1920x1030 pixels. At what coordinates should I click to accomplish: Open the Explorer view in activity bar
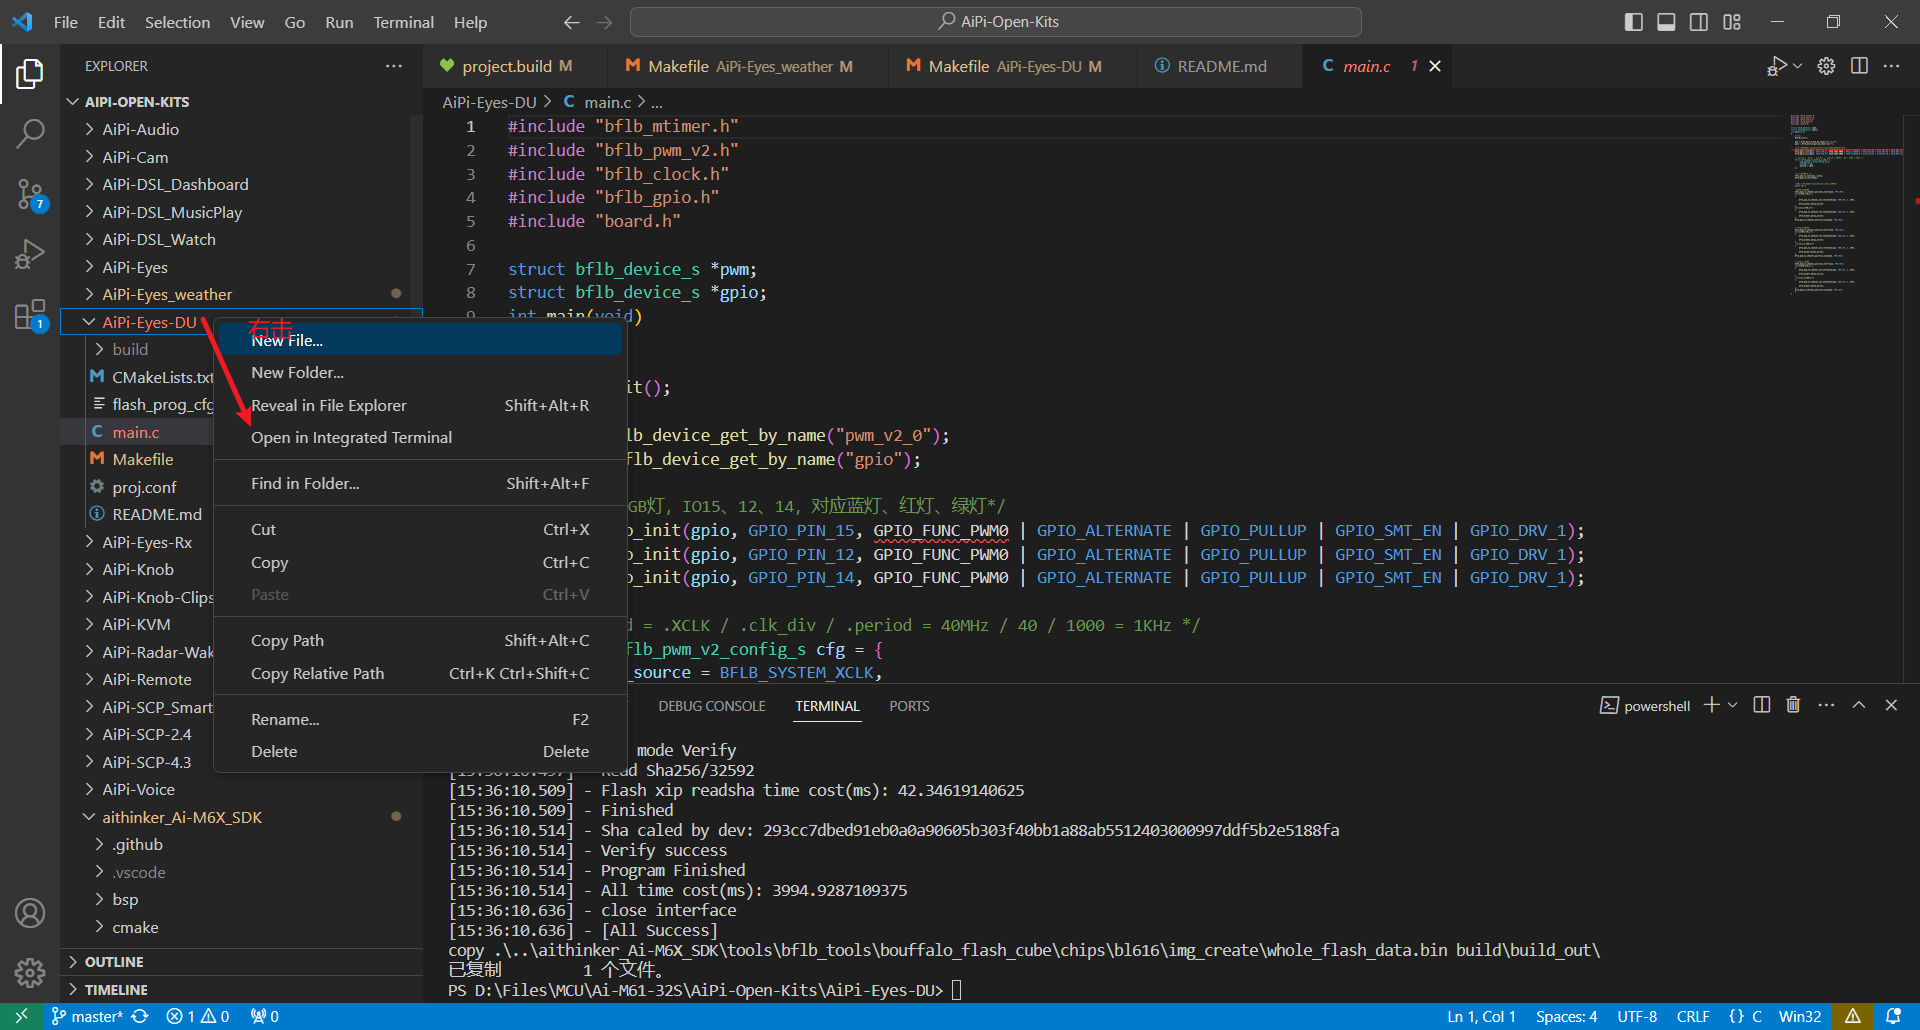point(30,74)
